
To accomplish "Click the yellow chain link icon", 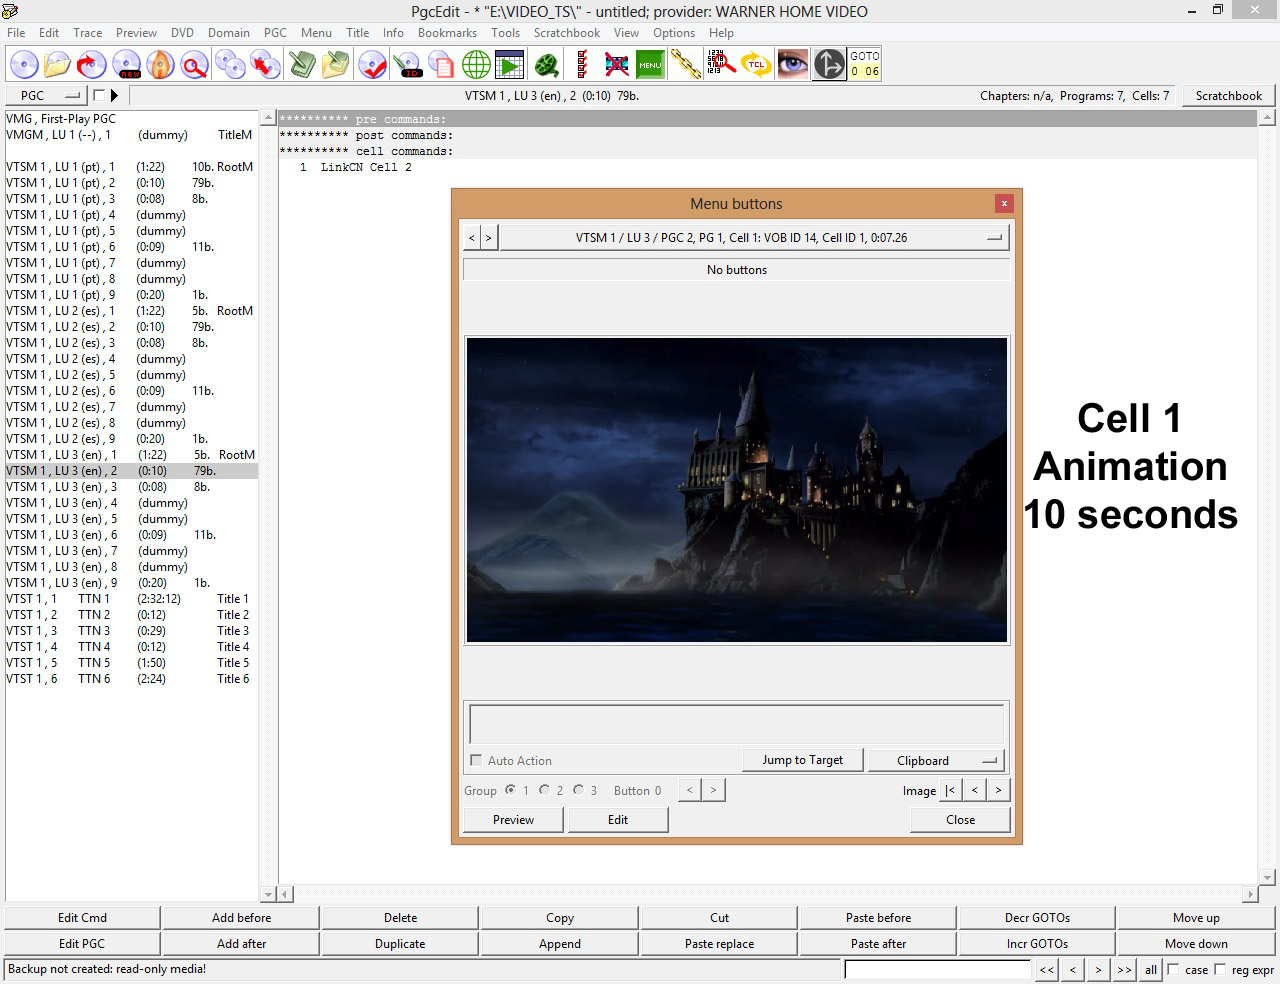I will (x=686, y=65).
